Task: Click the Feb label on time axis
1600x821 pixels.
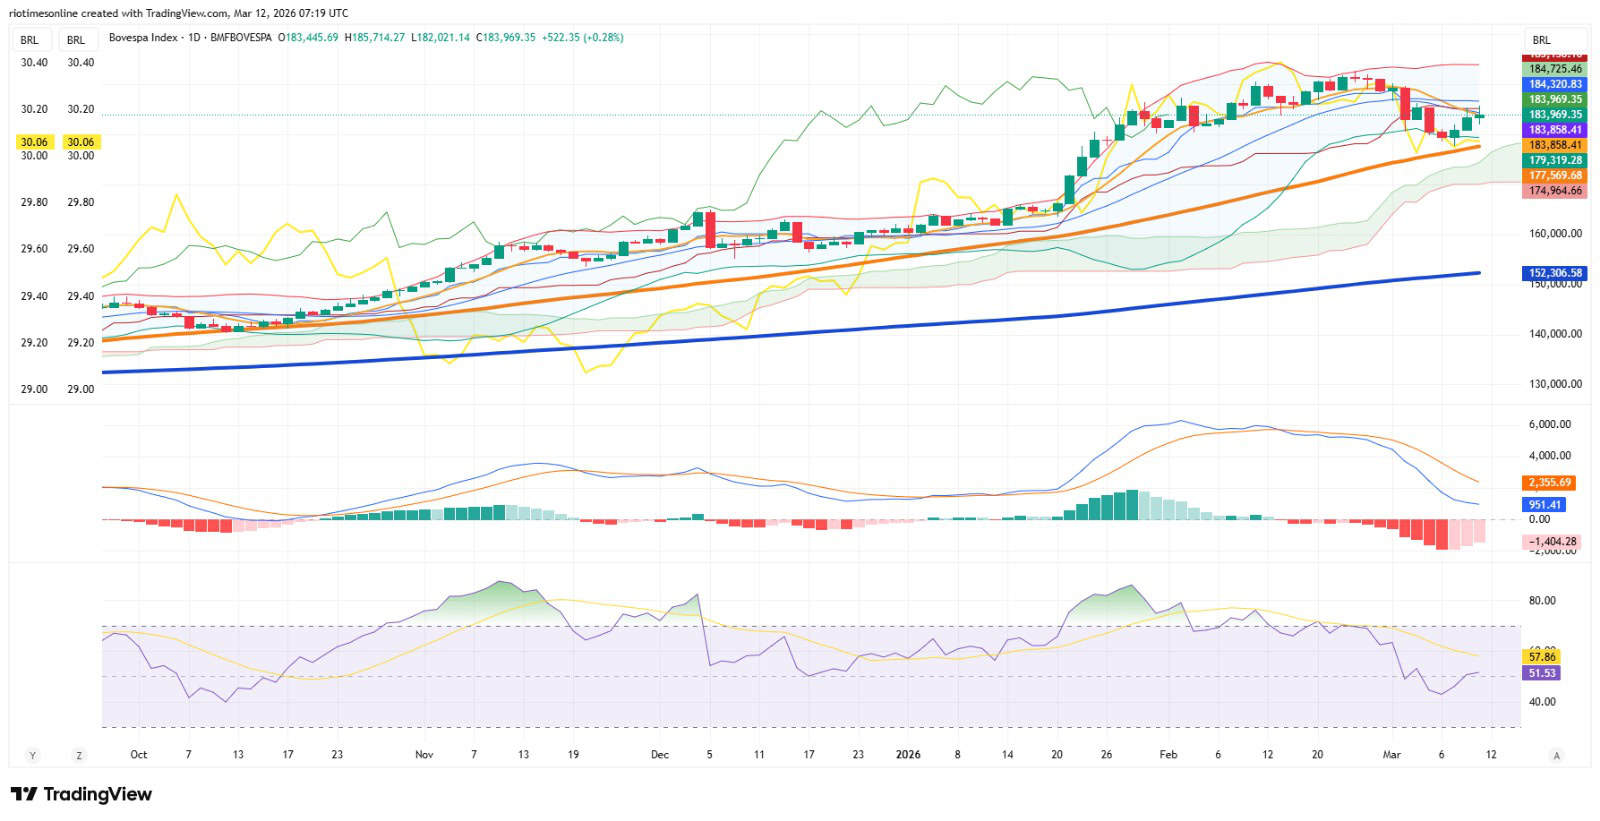Action: pos(1168,754)
